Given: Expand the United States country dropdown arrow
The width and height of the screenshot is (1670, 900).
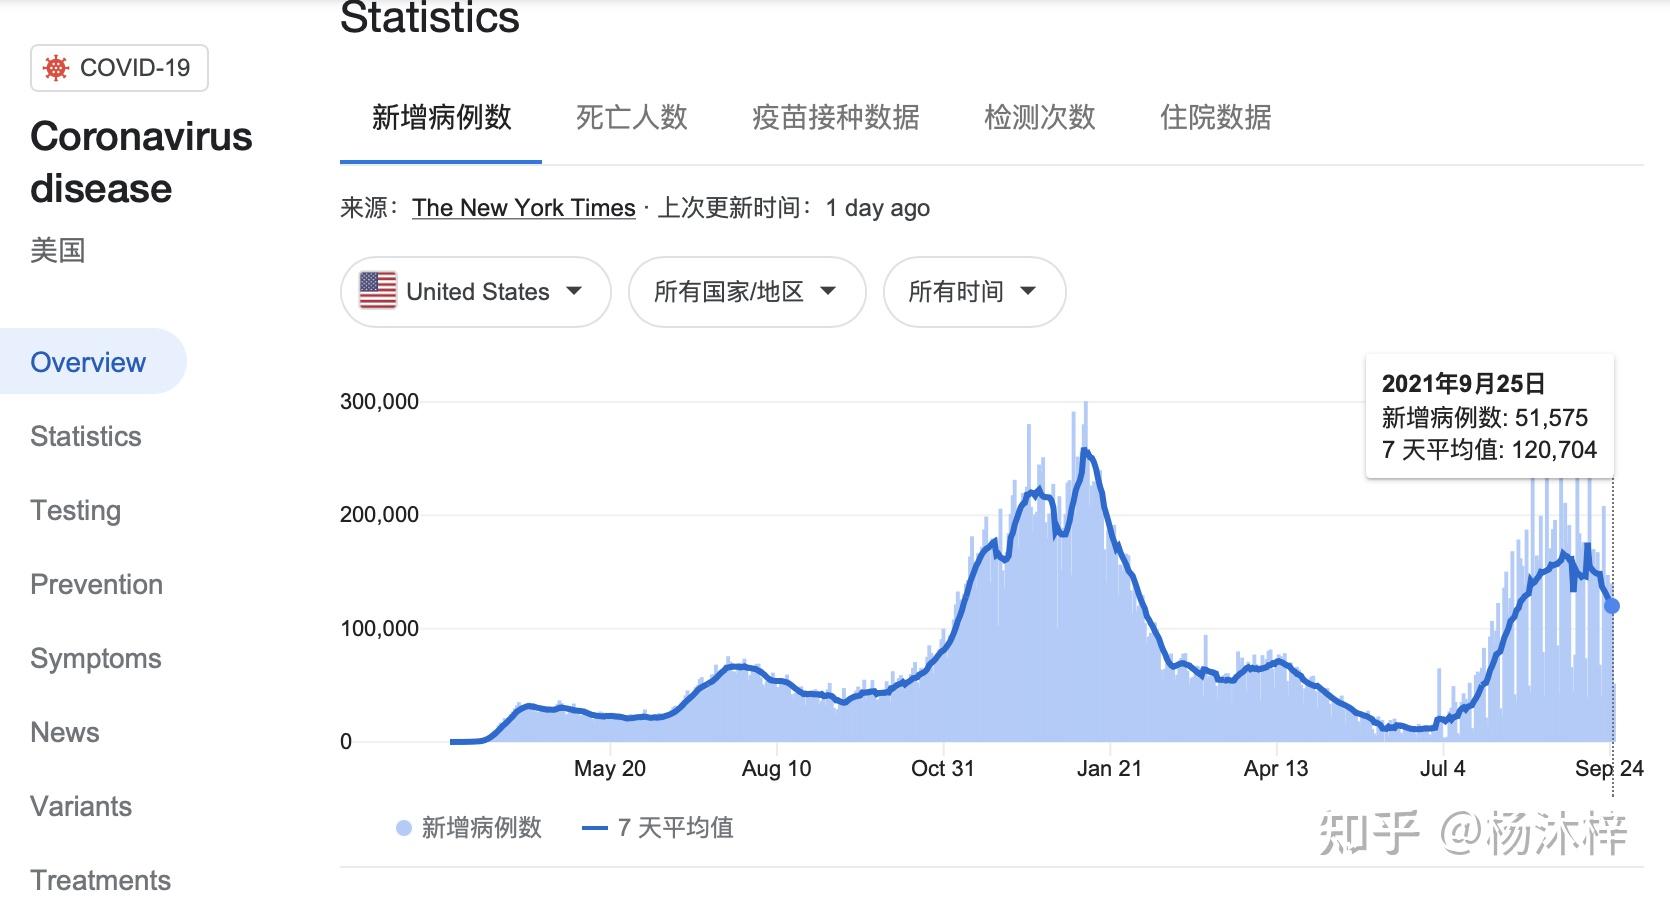Looking at the screenshot, I should (x=574, y=291).
